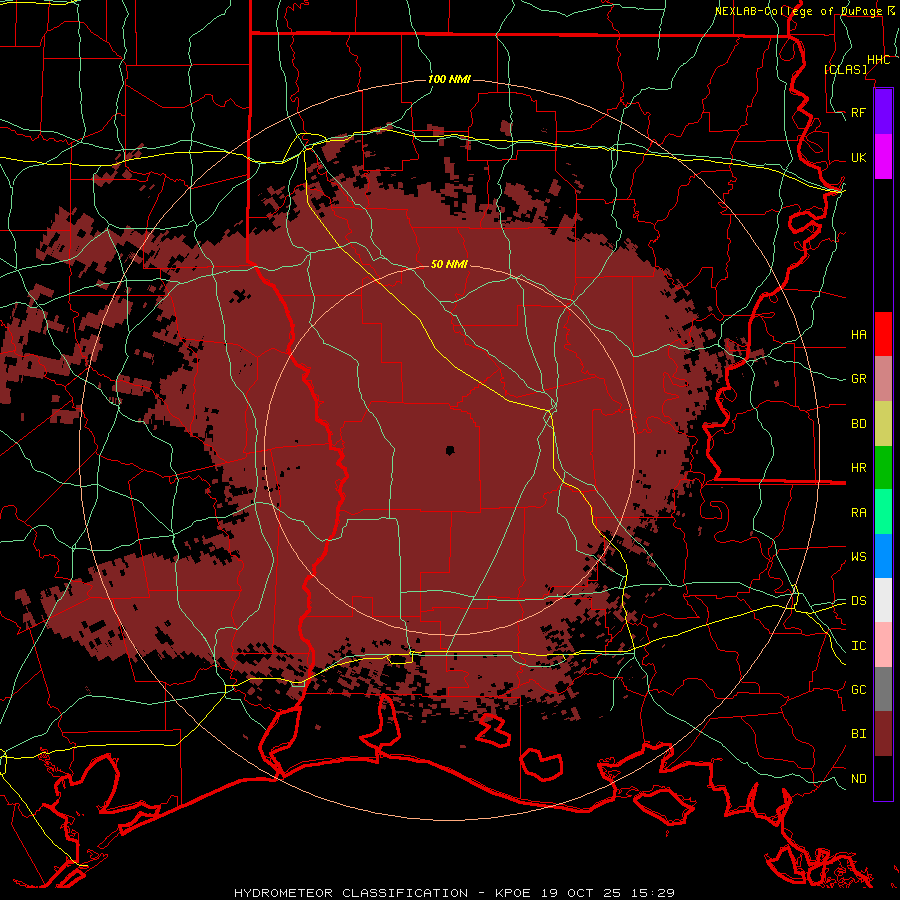Screen dimensions: 900x900
Task: Click the DS legend label
Action: tap(858, 601)
